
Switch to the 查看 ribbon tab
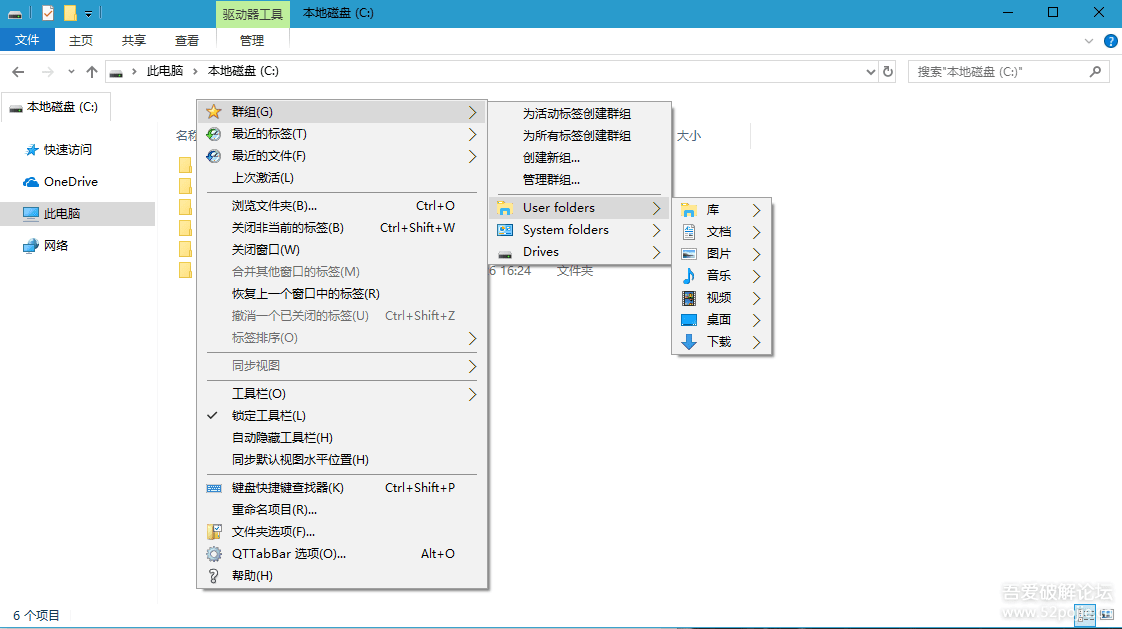[187, 41]
